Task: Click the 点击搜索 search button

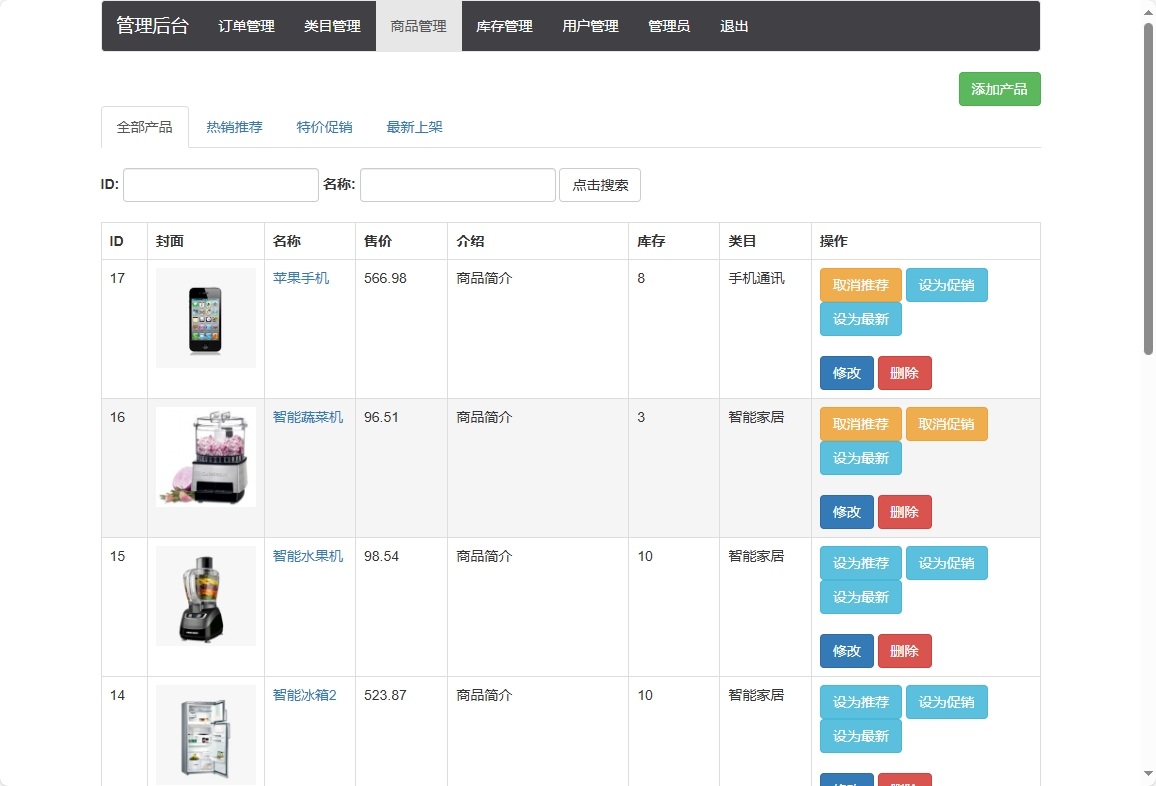Action: tap(600, 184)
